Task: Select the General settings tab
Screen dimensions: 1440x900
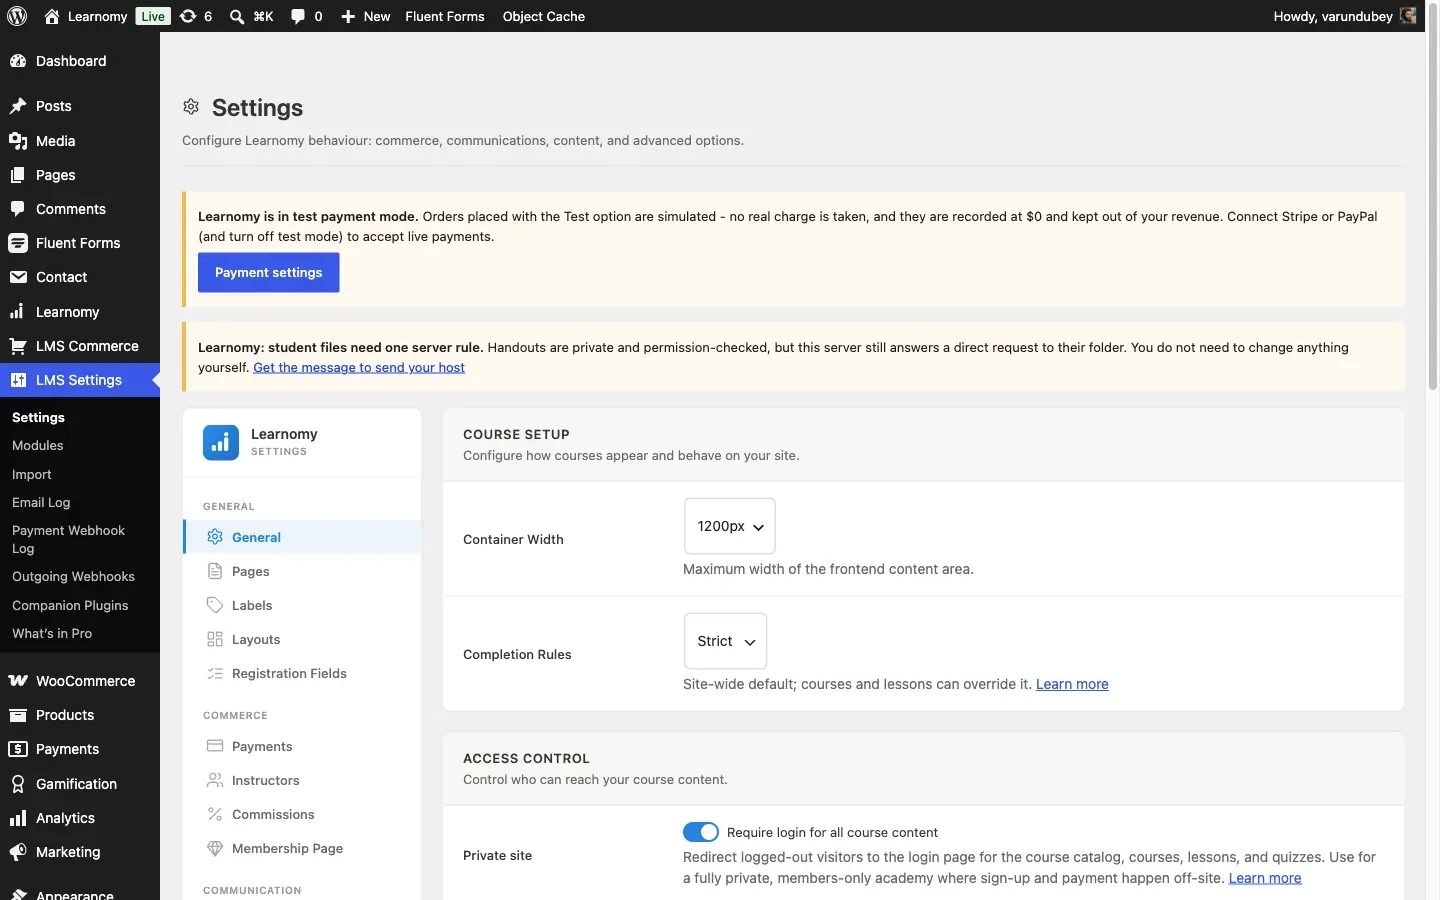Action: tap(302, 537)
